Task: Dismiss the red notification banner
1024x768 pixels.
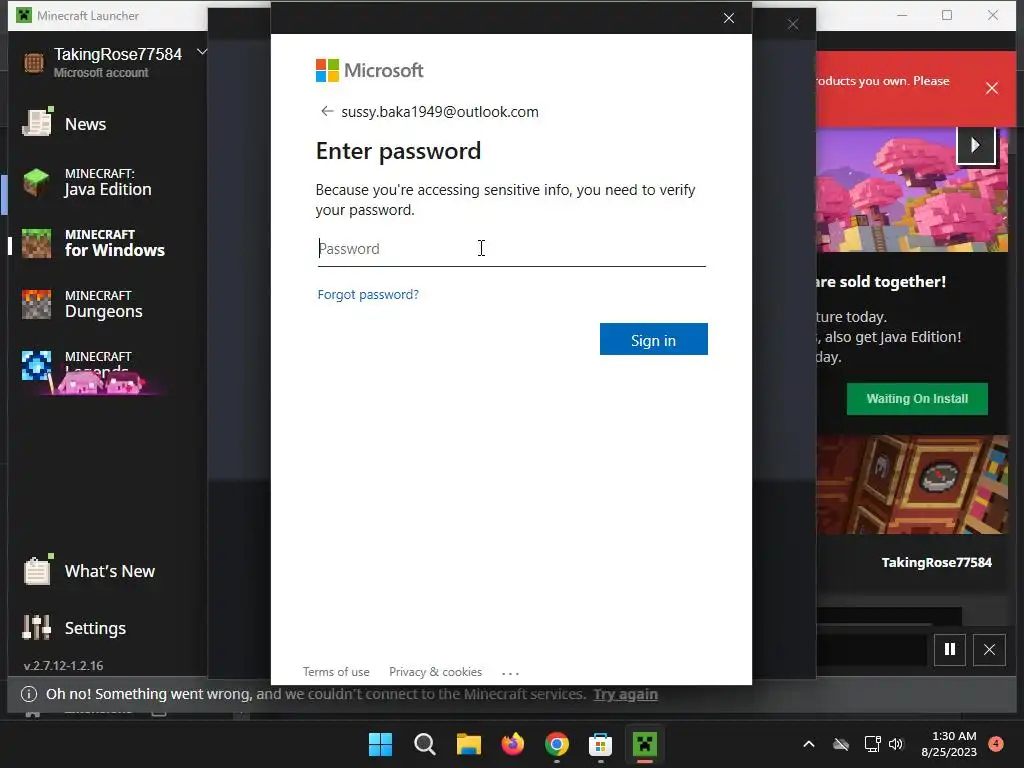Action: 991,88
